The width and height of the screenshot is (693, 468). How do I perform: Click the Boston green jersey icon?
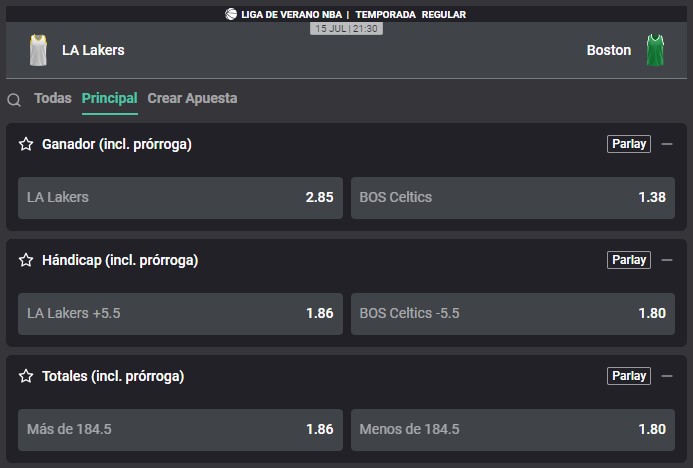point(655,50)
